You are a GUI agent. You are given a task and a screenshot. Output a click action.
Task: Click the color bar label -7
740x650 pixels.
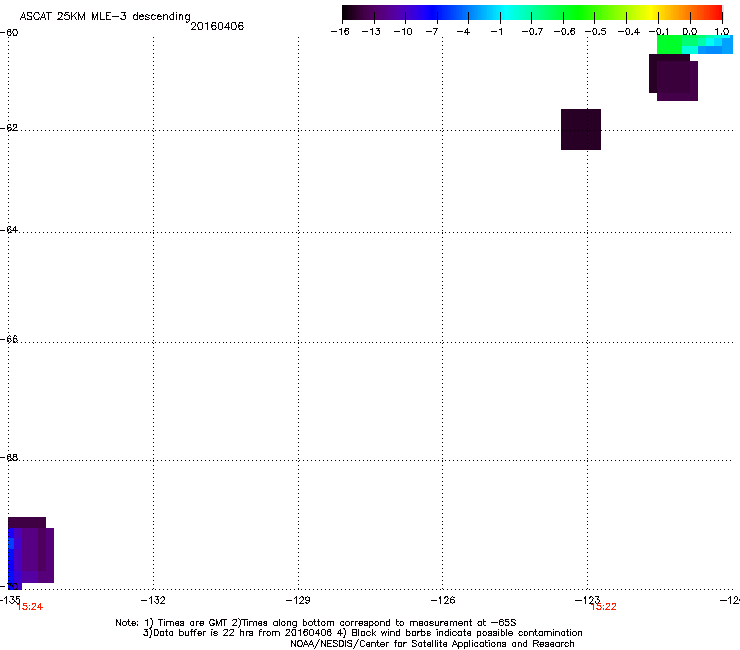click(x=432, y=32)
